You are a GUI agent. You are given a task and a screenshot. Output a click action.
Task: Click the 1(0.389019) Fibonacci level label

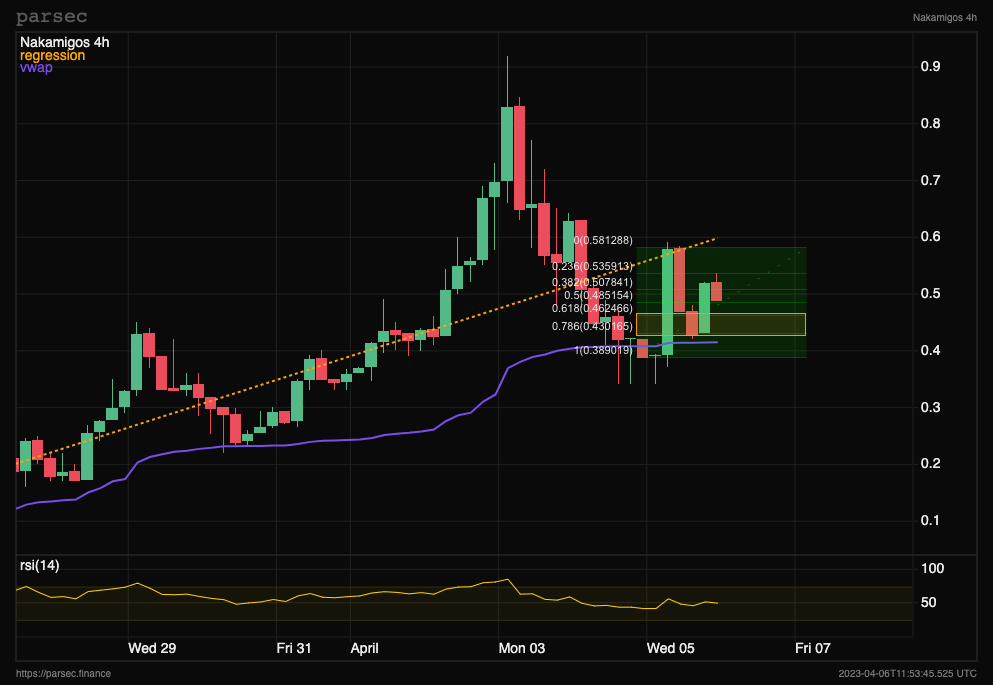pos(604,350)
